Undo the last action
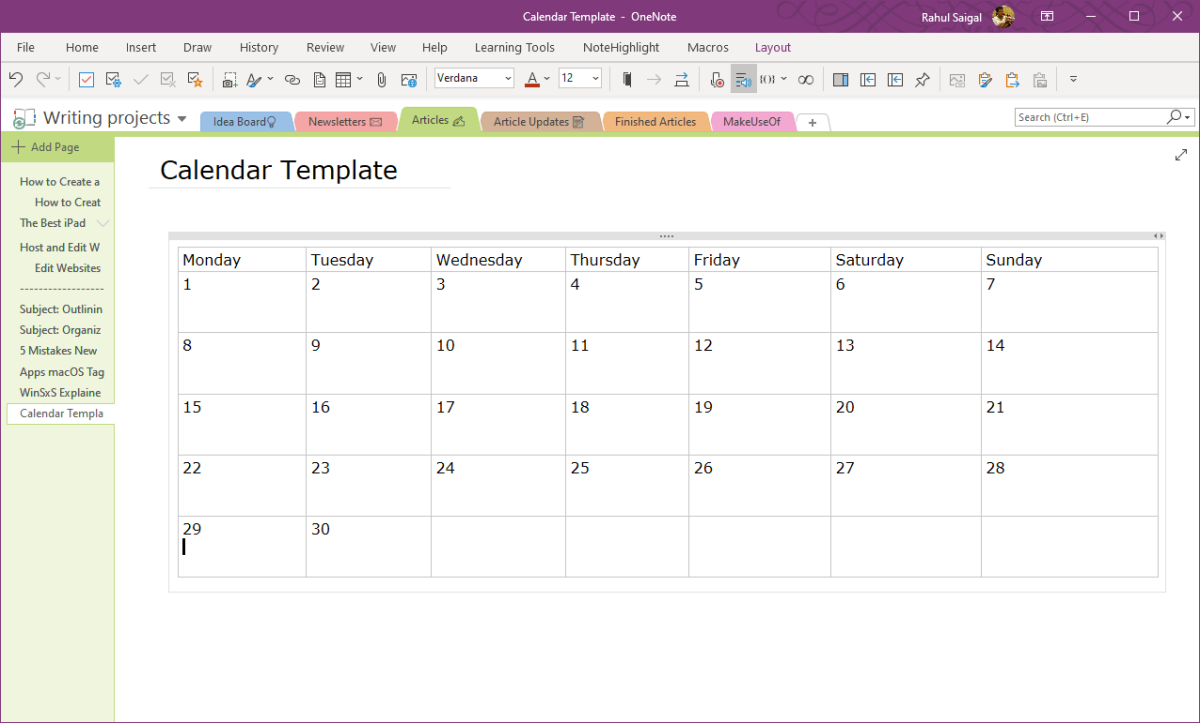 coord(15,79)
